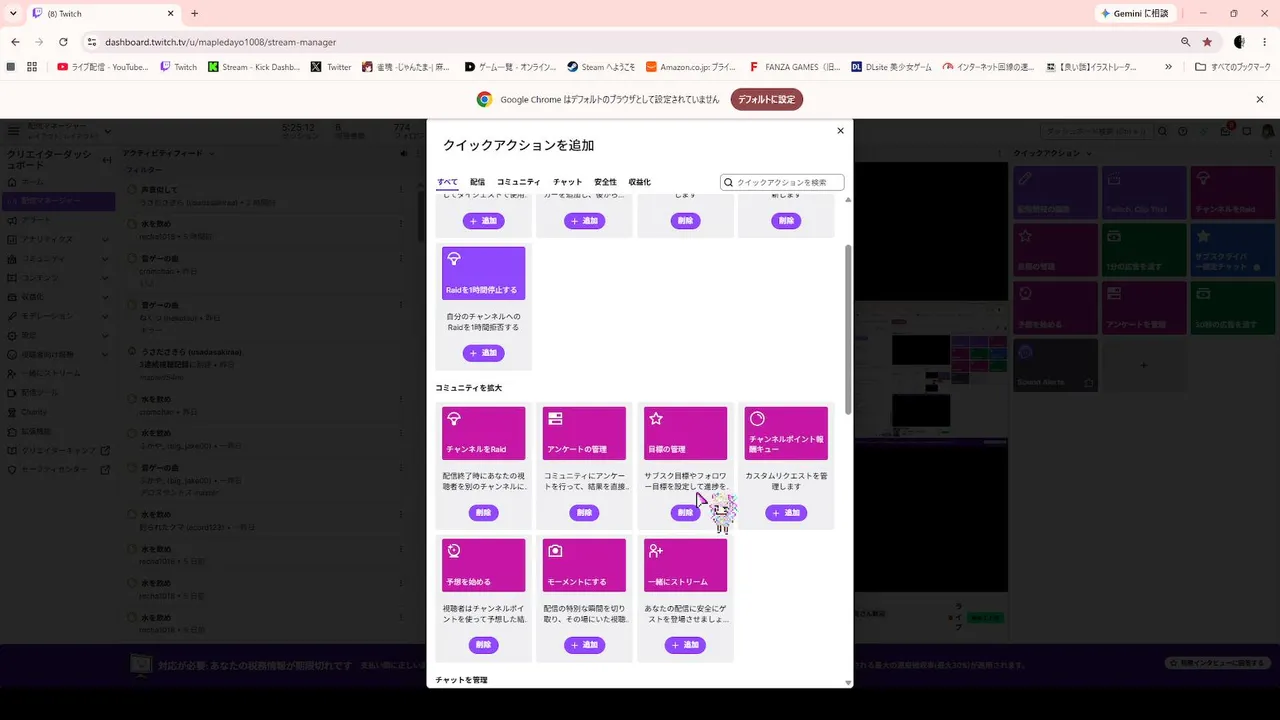Switch to the 収益化 tab
The width and height of the screenshot is (1280, 720).
coord(640,182)
